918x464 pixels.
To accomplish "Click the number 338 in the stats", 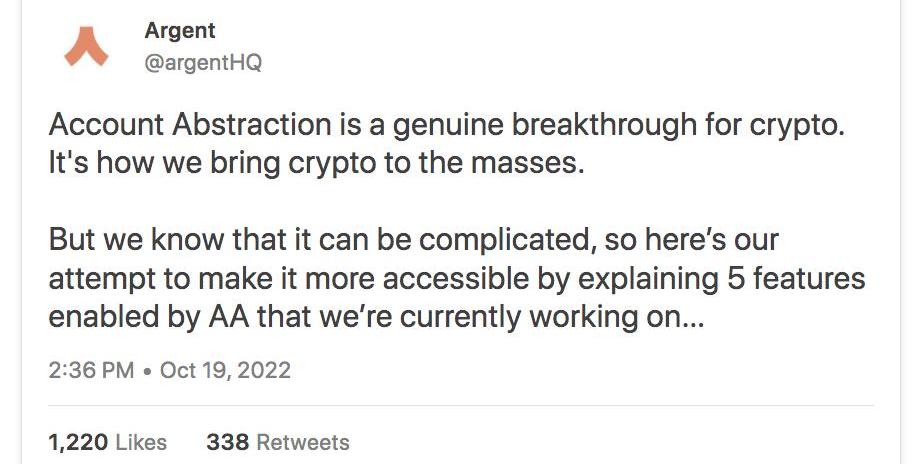I will (x=227, y=441).
